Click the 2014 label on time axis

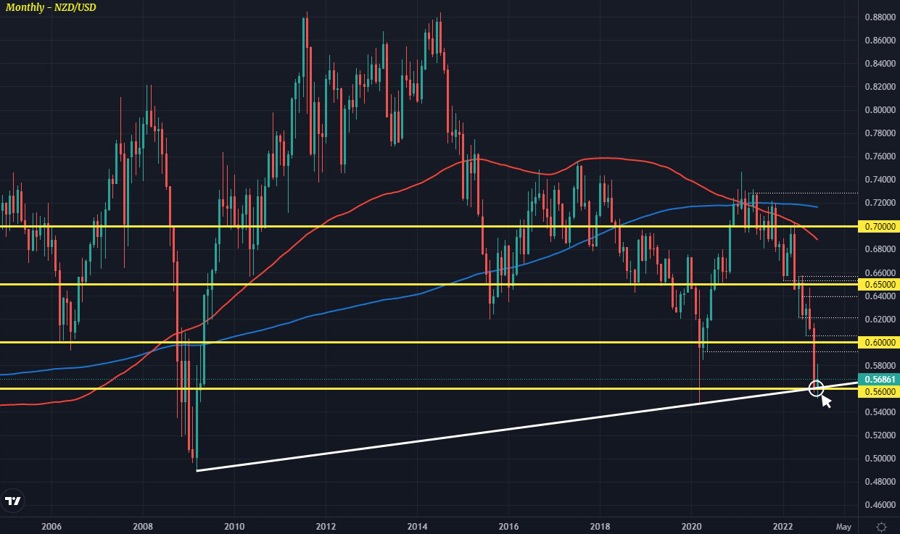417,527
